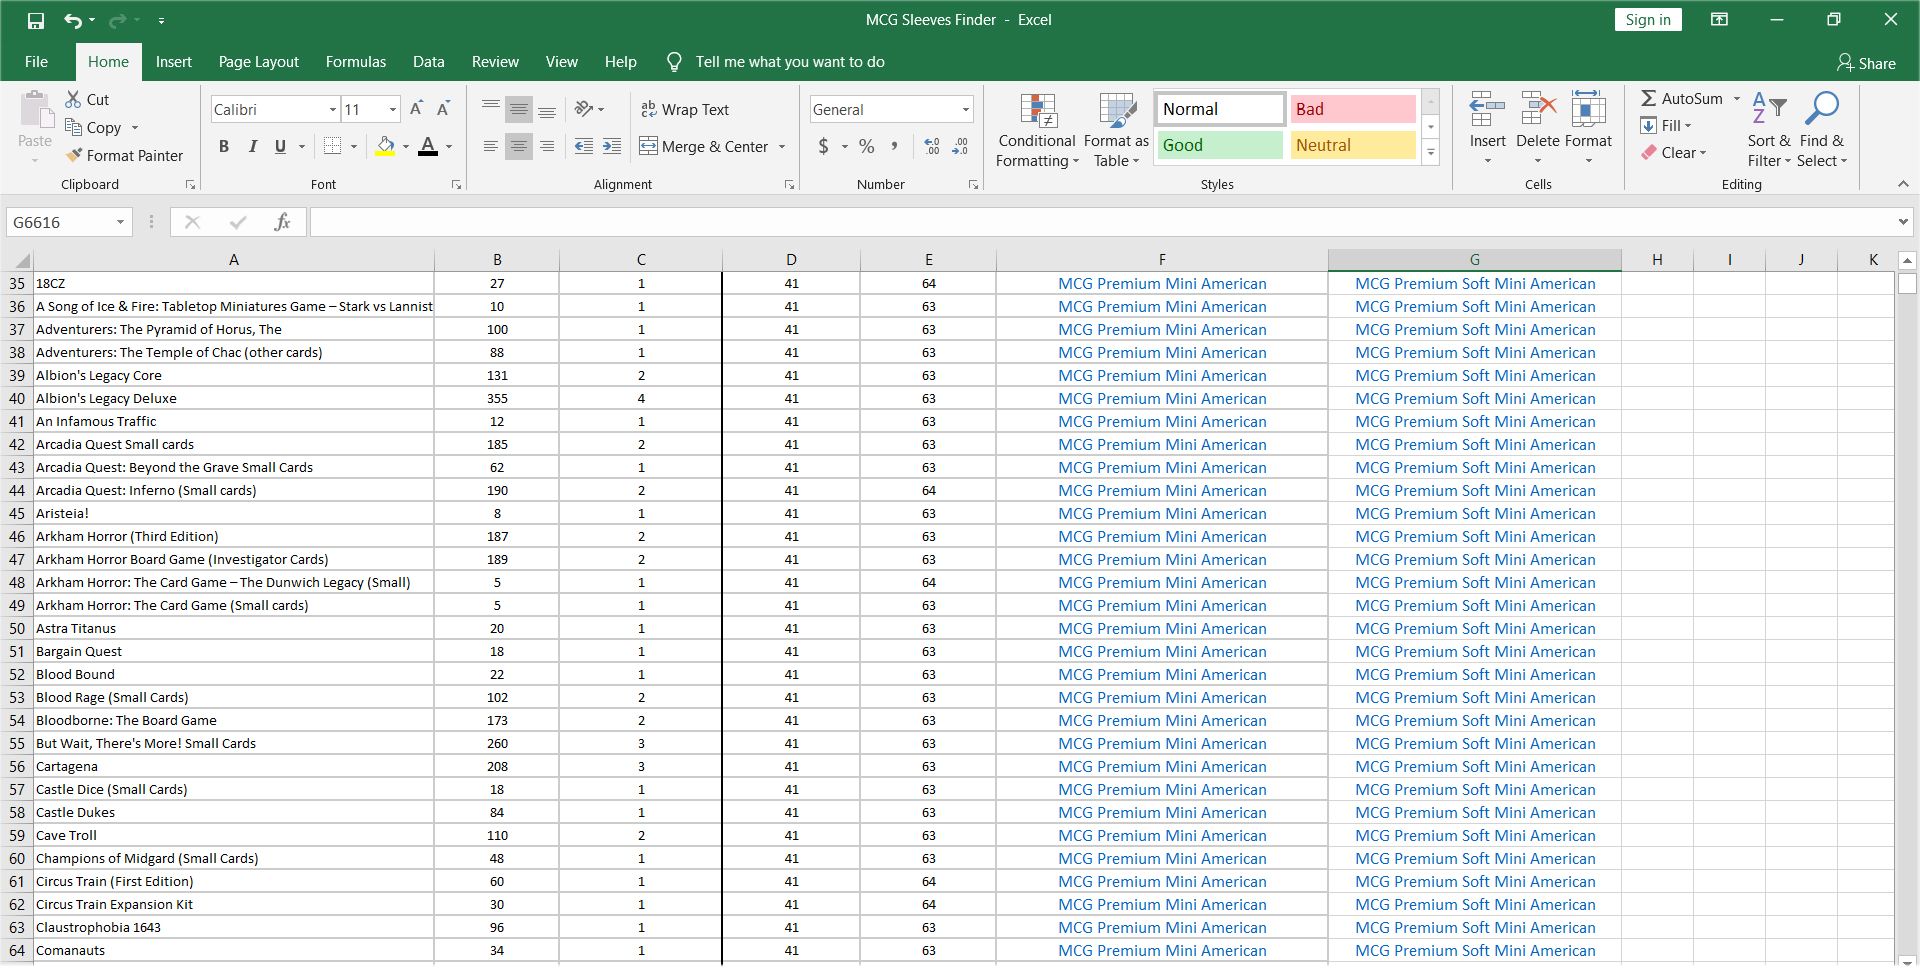Open the font name dropdown

click(332, 109)
